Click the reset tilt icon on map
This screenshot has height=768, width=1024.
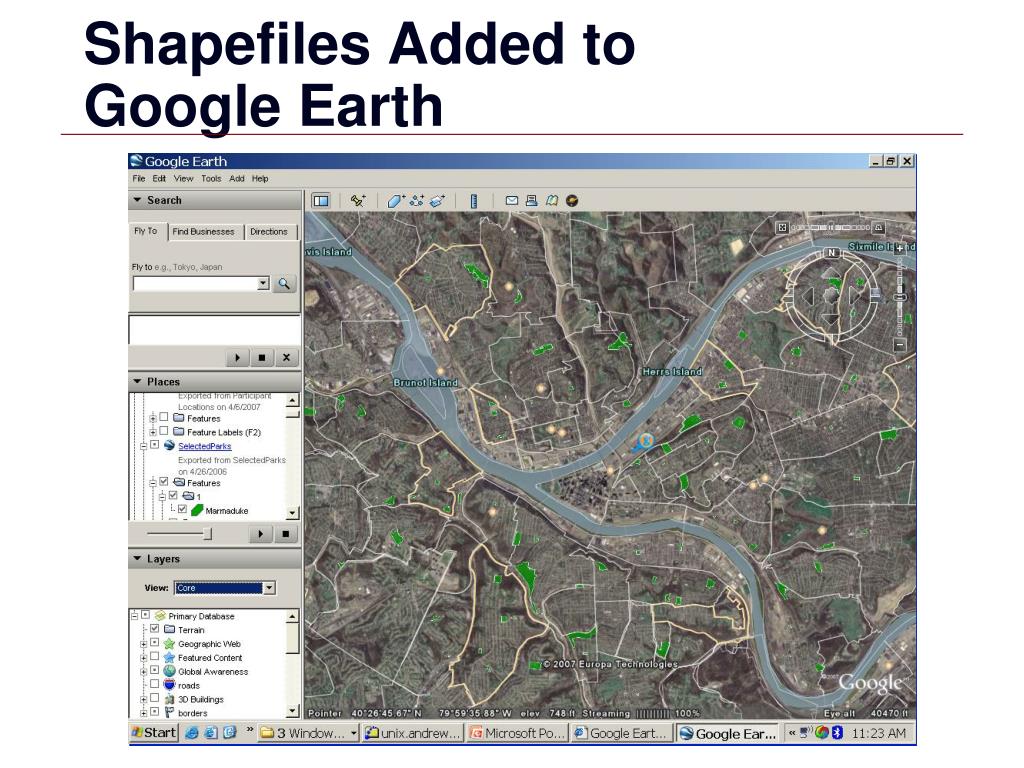782,227
